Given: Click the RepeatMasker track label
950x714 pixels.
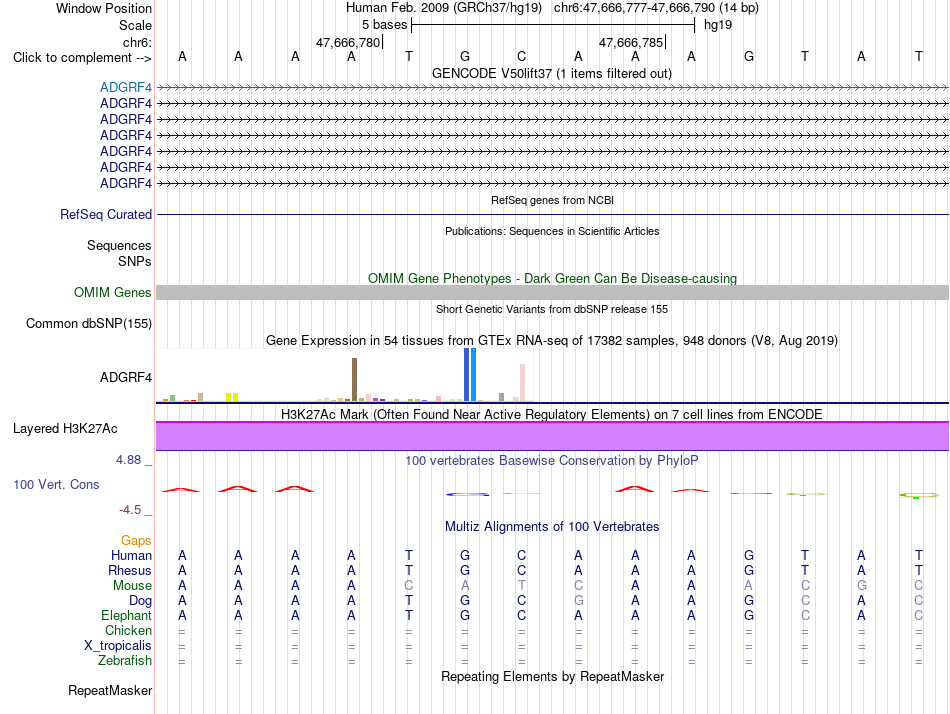Looking at the screenshot, I should (x=110, y=690).
